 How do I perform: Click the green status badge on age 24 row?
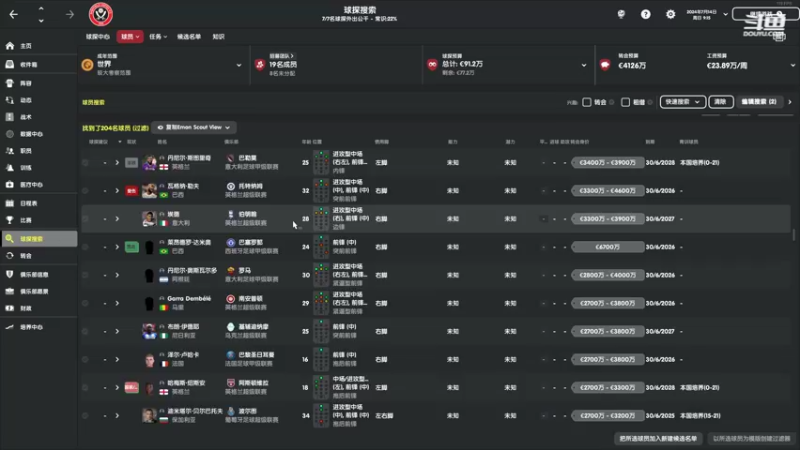132,247
